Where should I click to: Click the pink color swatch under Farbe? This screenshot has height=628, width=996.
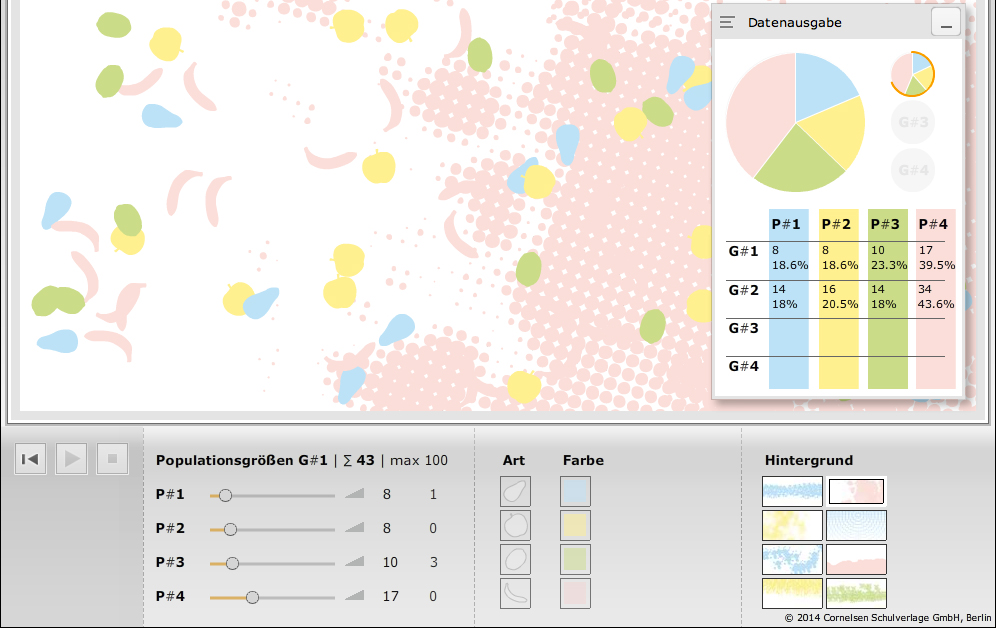[x=575, y=594]
